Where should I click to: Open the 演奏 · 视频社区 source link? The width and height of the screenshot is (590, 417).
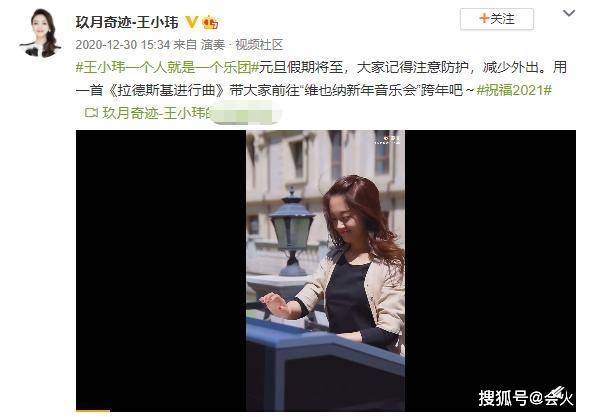[x=242, y=45]
